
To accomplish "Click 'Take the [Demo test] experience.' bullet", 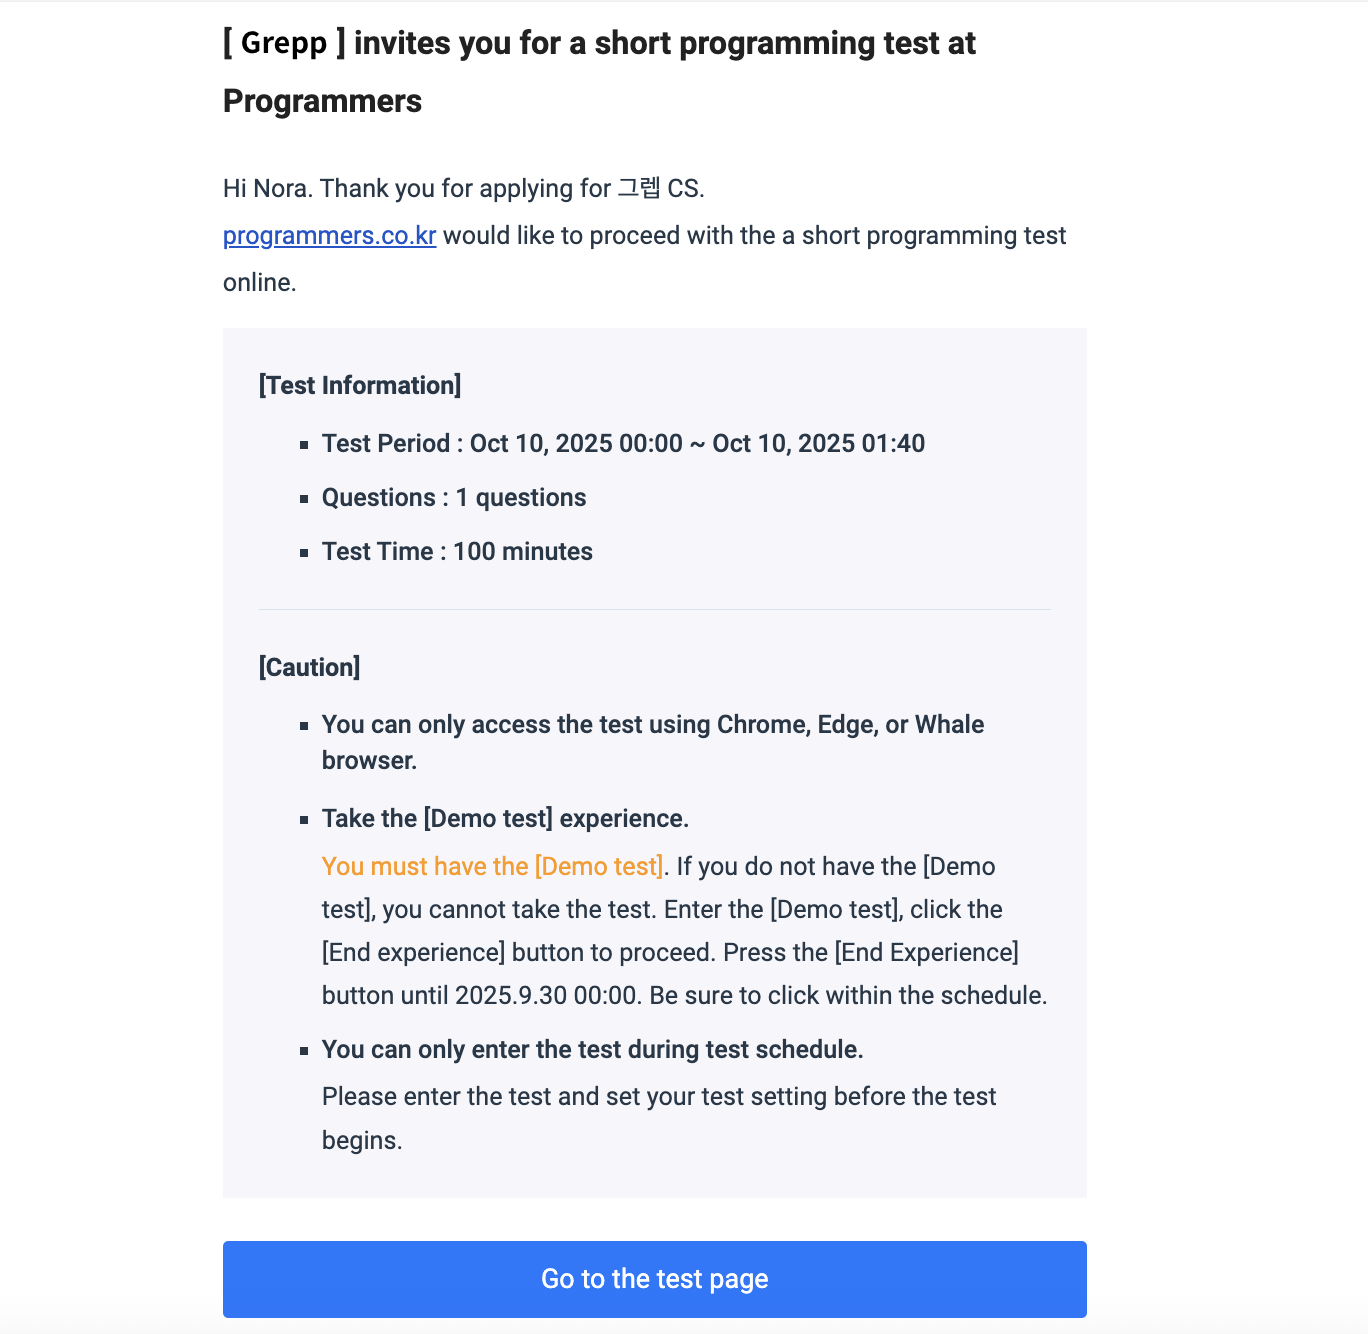I will 505,819.
